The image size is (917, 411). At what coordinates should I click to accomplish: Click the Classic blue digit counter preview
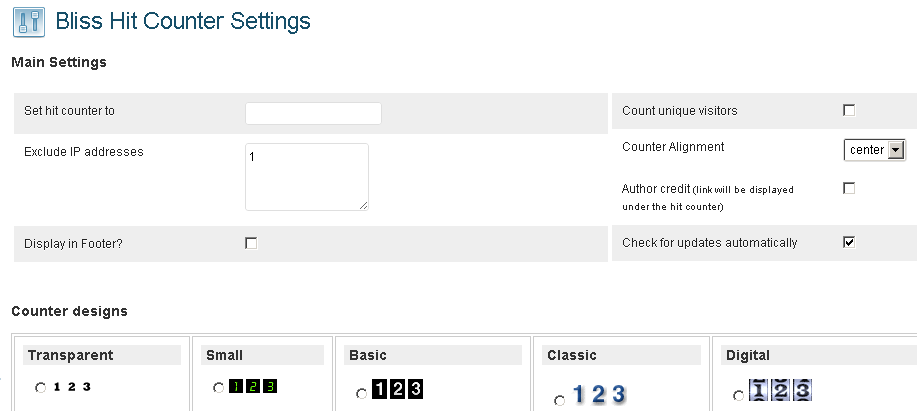[598, 394]
